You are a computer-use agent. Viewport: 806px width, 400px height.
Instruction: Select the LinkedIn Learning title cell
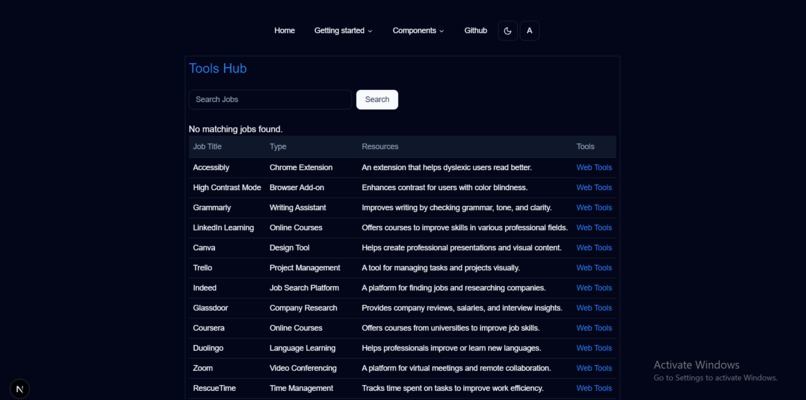tap(223, 228)
